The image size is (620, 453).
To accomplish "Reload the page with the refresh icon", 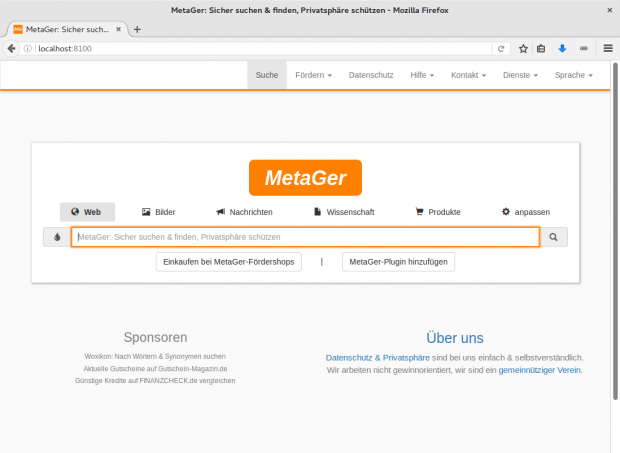I will tap(501, 49).
